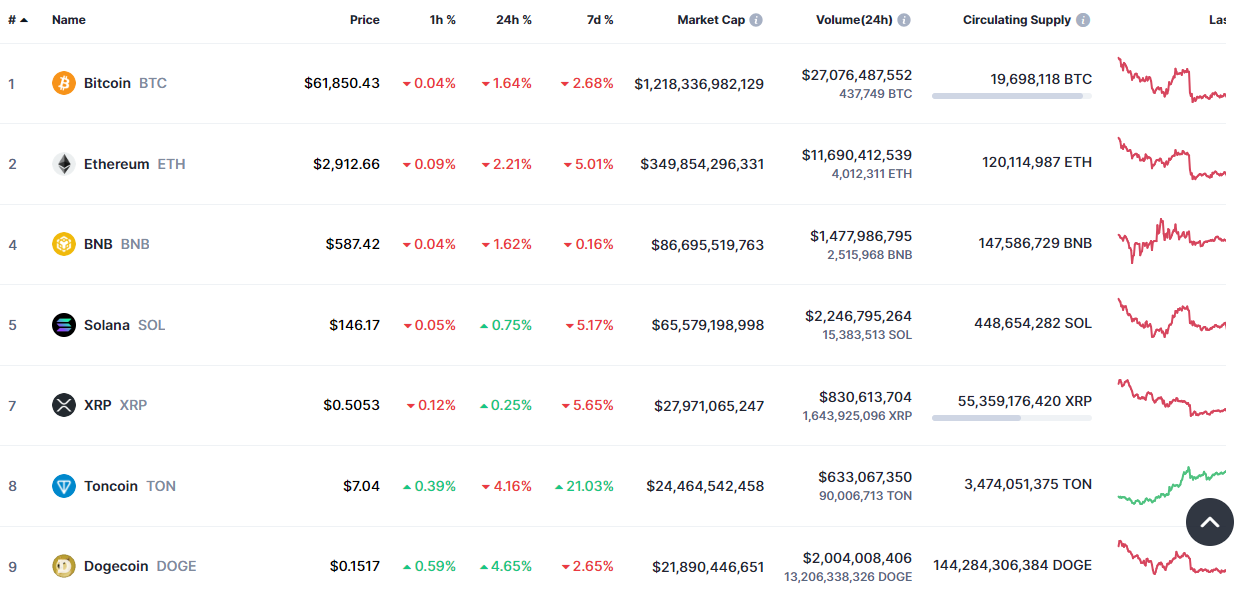
Task: Open Ethereum 7-day sparkline chart
Action: tap(1171, 160)
